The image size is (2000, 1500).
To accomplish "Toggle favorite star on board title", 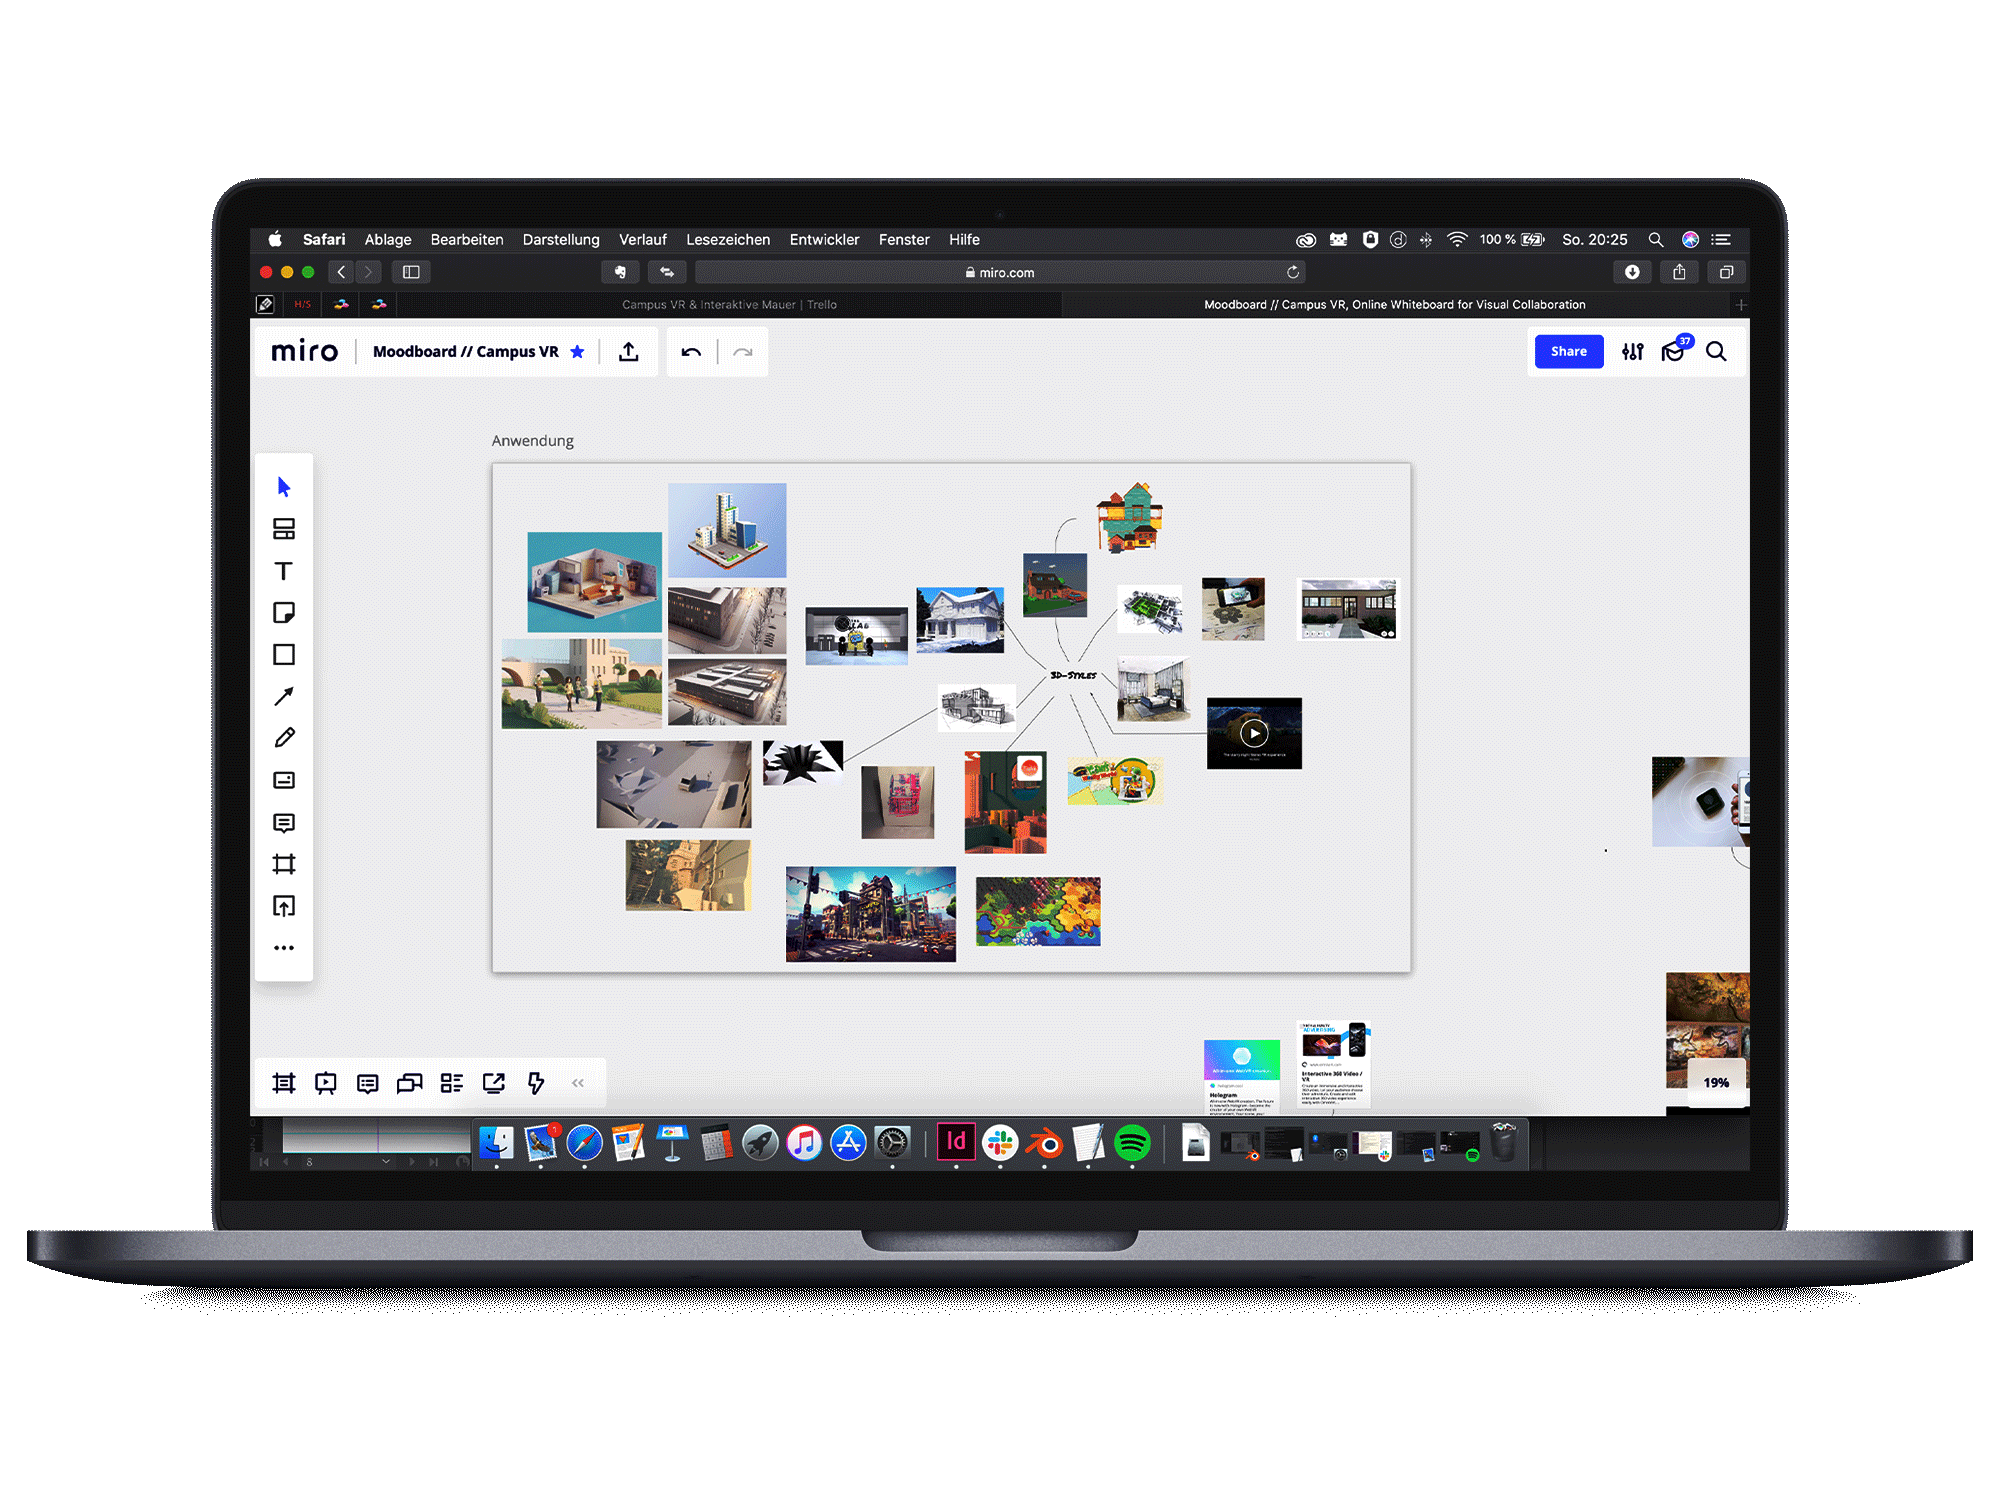I will tap(577, 351).
